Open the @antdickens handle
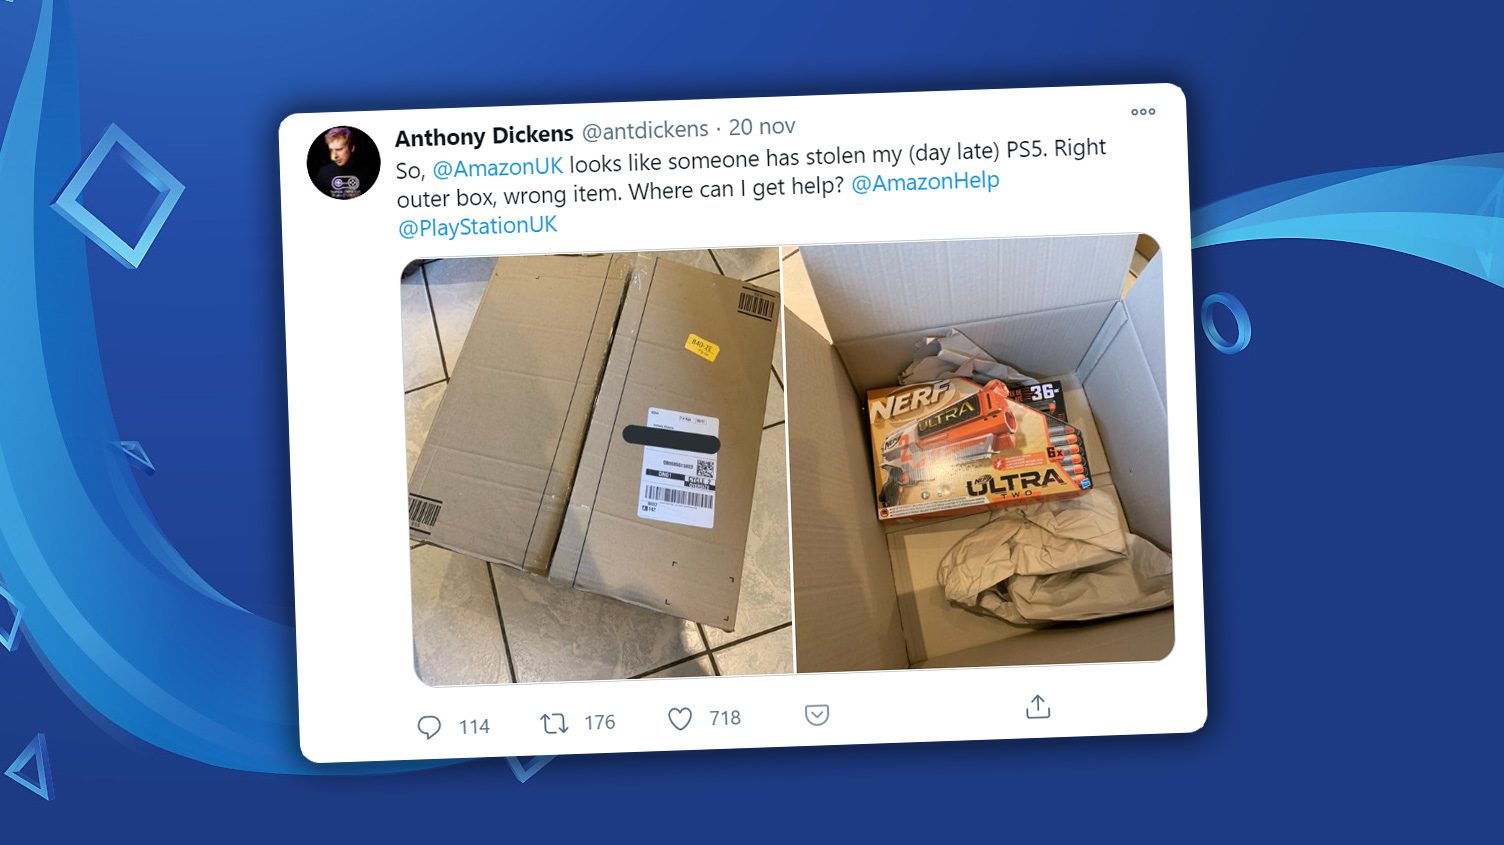The height and width of the screenshot is (845, 1504). pos(645,130)
